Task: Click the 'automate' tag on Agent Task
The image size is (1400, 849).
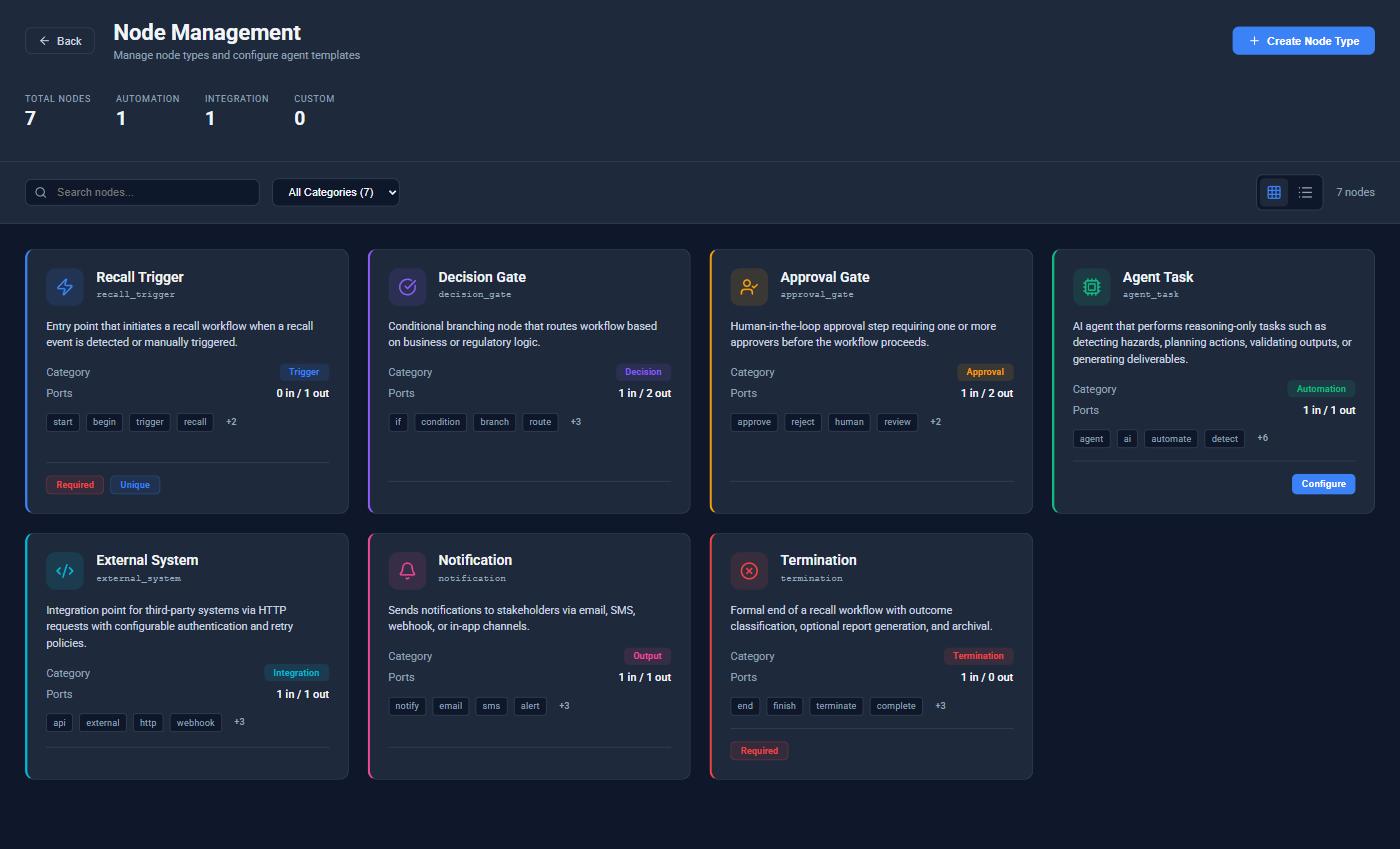Action: click(1171, 439)
